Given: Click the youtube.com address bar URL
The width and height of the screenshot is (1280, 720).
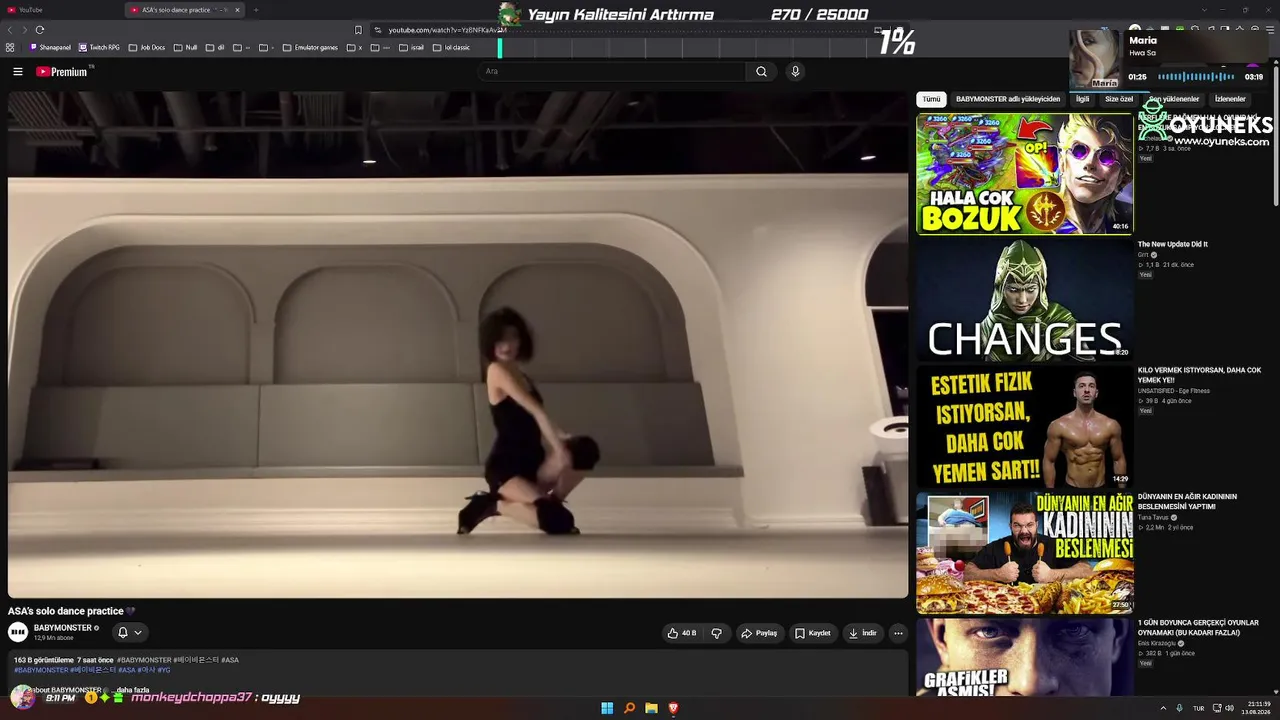Looking at the screenshot, I should coord(448,30).
